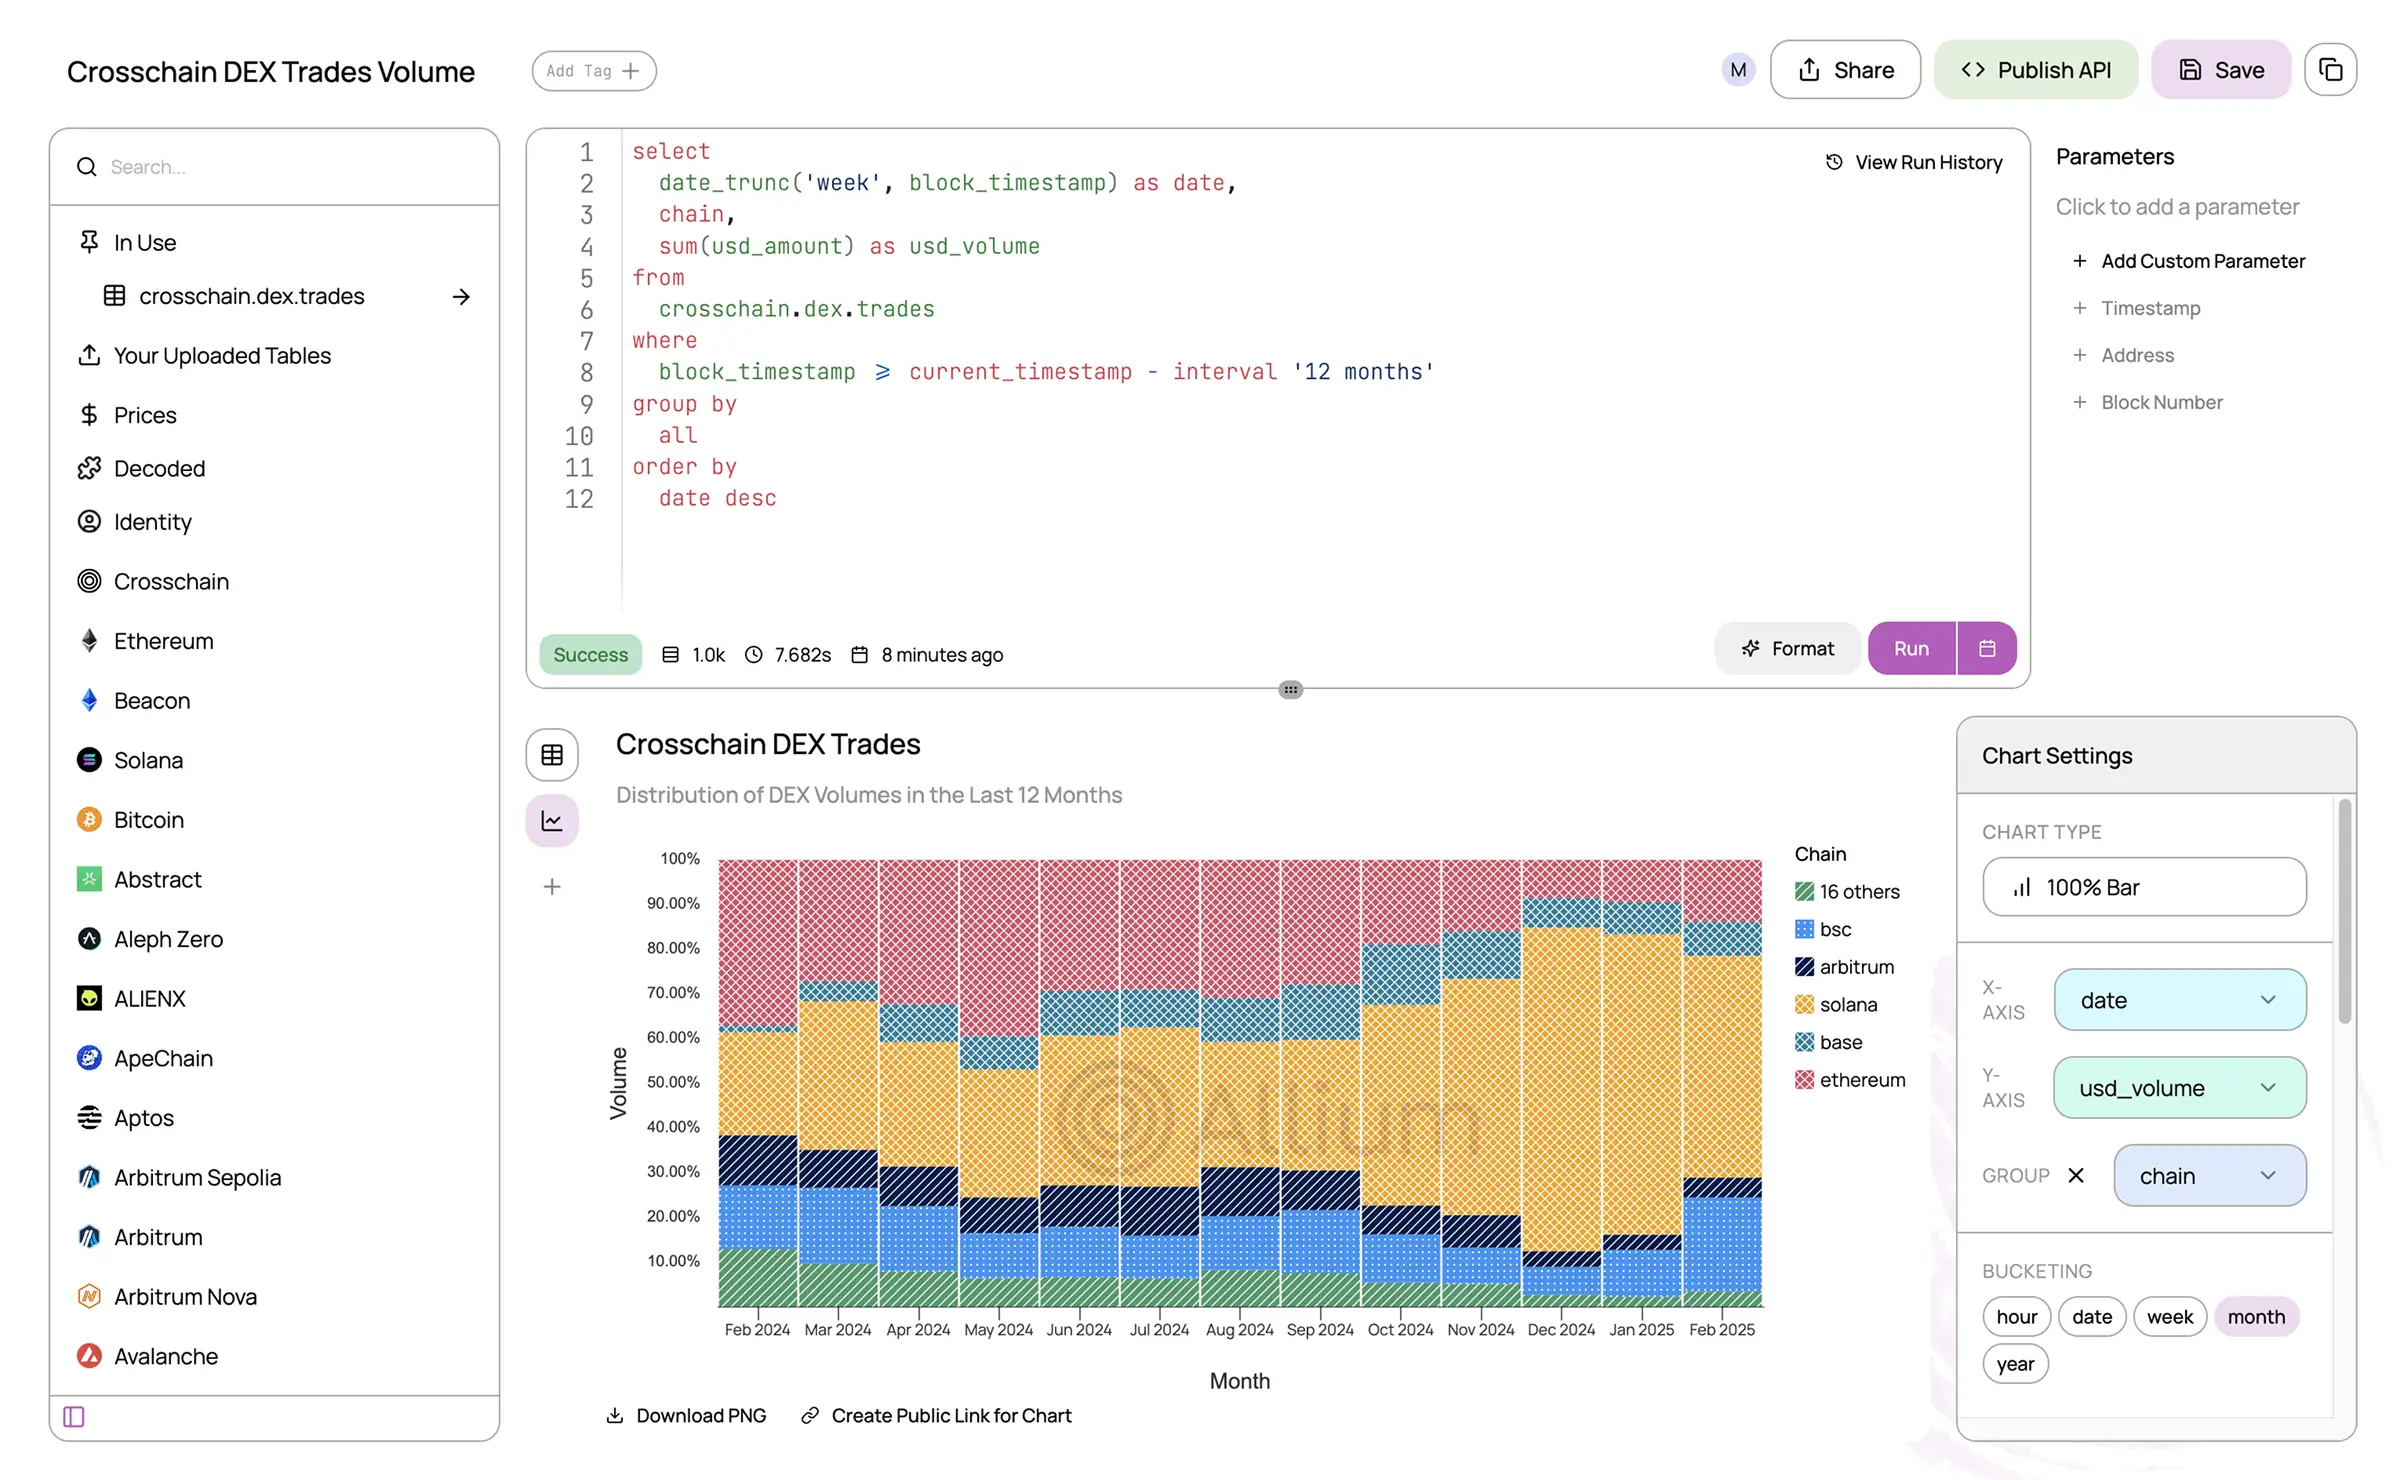The height and width of the screenshot is (1480, 2400).
Task: Switch bucketing to year
Action: [2015, 1363]
